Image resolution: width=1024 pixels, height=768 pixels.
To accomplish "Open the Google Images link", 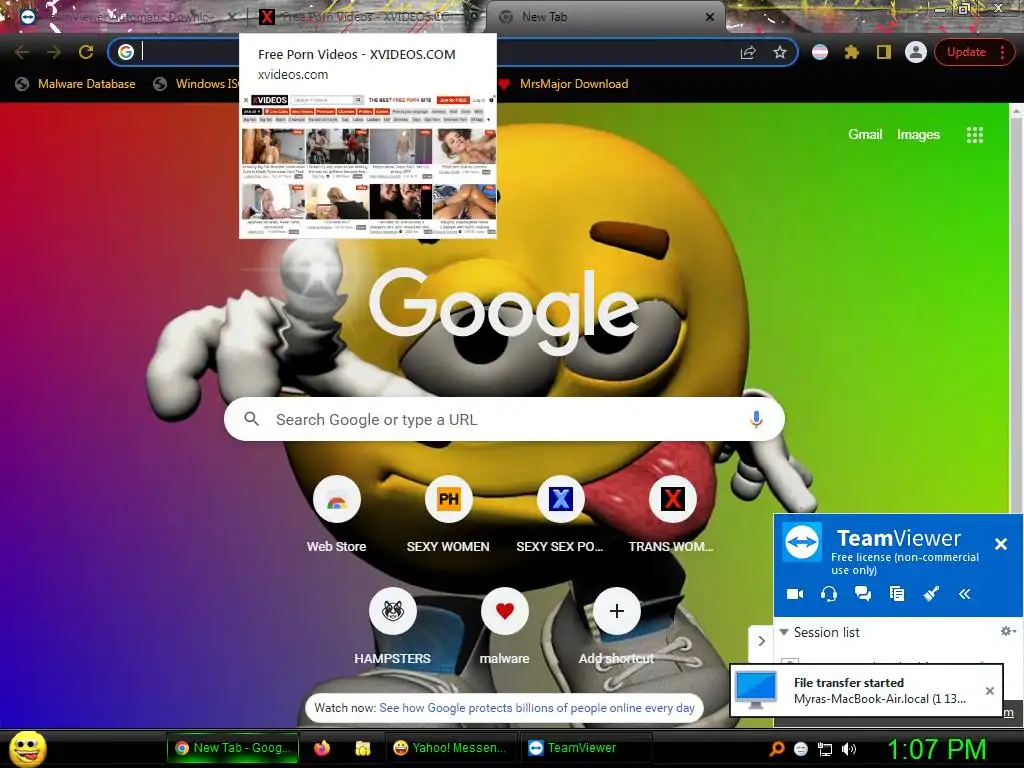I will 918,135.
